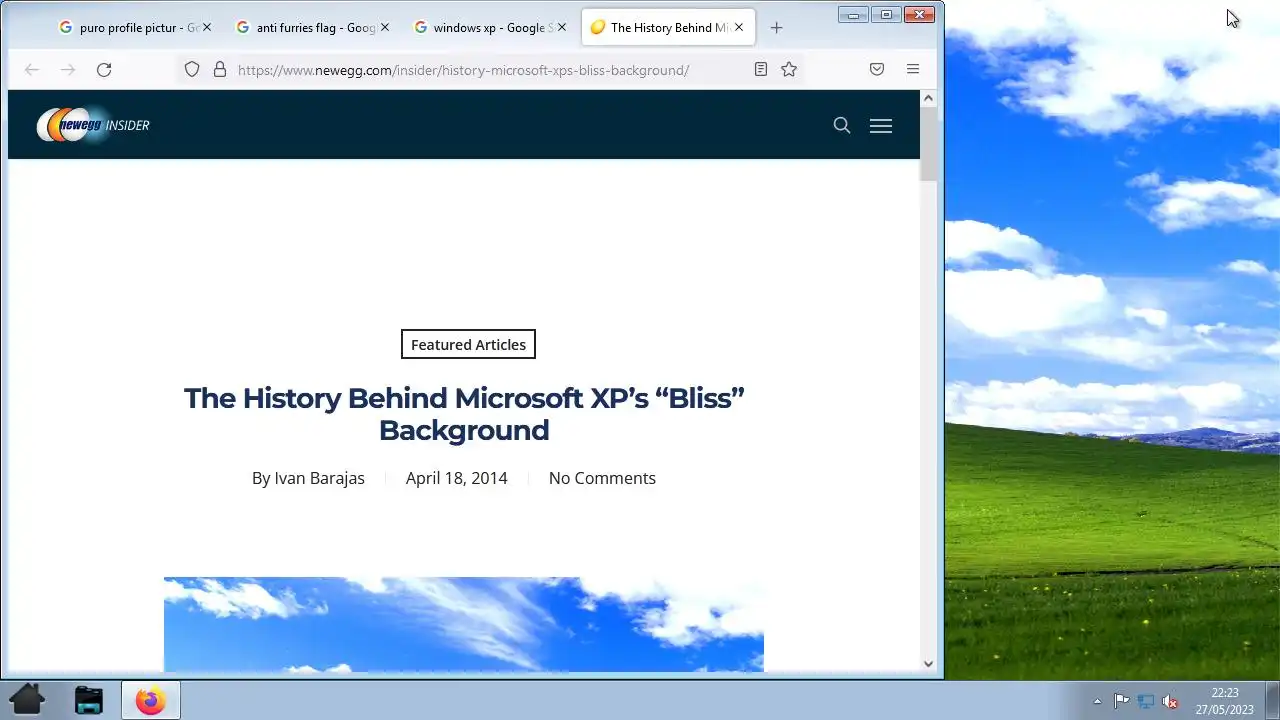Click the April 18, 2014 date

point(456,478)
